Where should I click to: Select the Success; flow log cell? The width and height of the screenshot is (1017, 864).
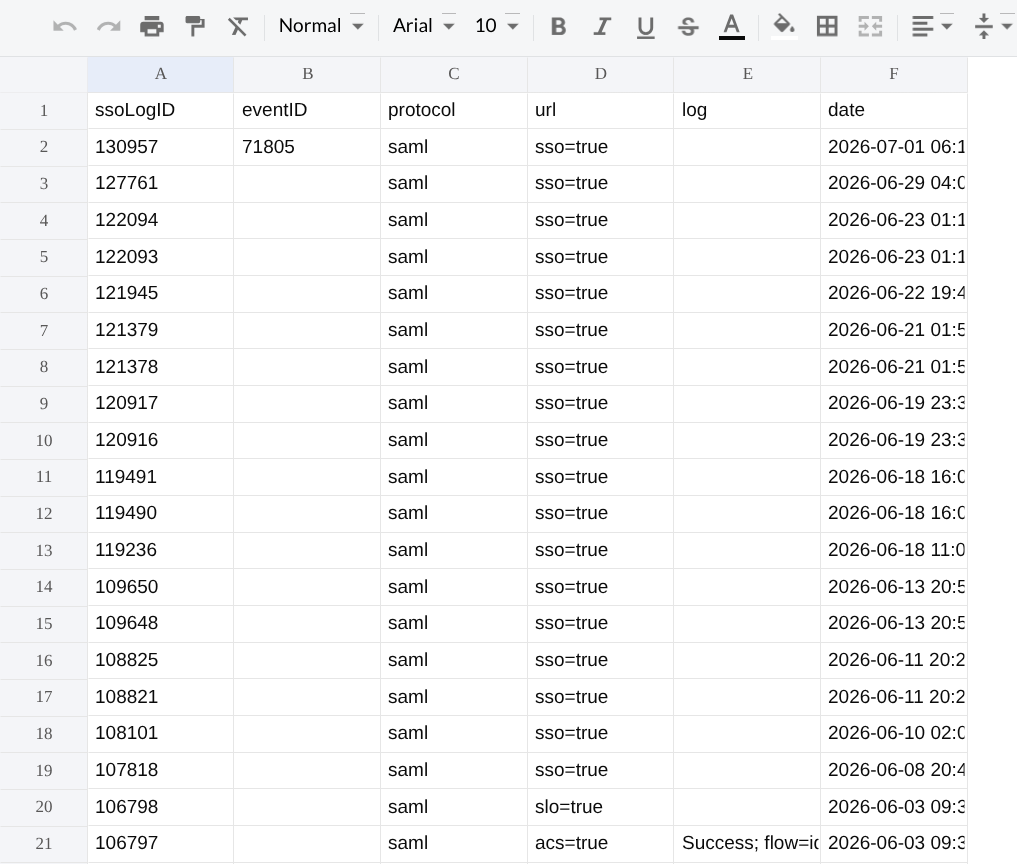pos(747,843)
